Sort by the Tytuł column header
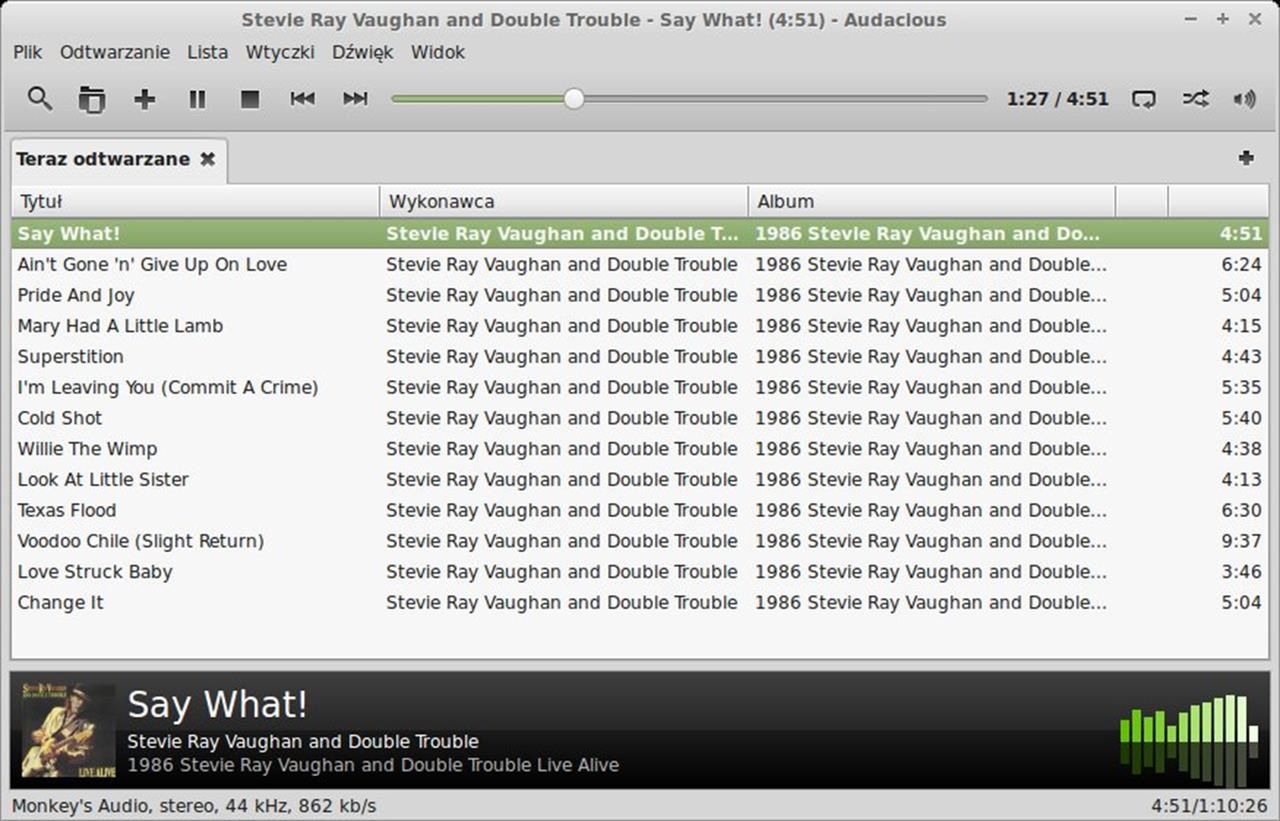Viewport: 1280px width, 821px height. (195, 201)
